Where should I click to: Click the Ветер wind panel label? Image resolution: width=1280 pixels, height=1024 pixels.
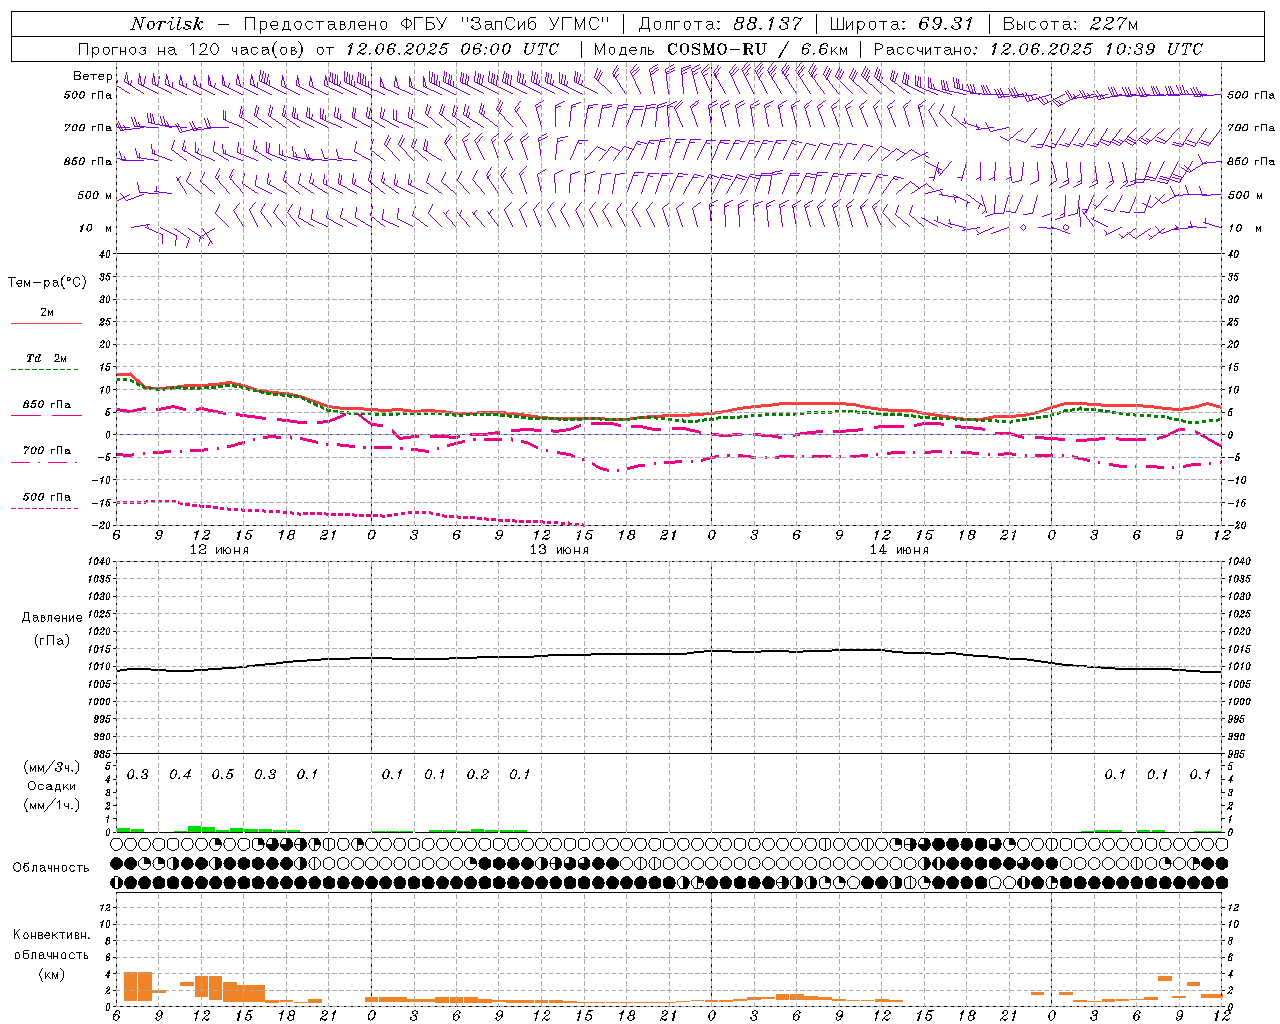point(92,76)
